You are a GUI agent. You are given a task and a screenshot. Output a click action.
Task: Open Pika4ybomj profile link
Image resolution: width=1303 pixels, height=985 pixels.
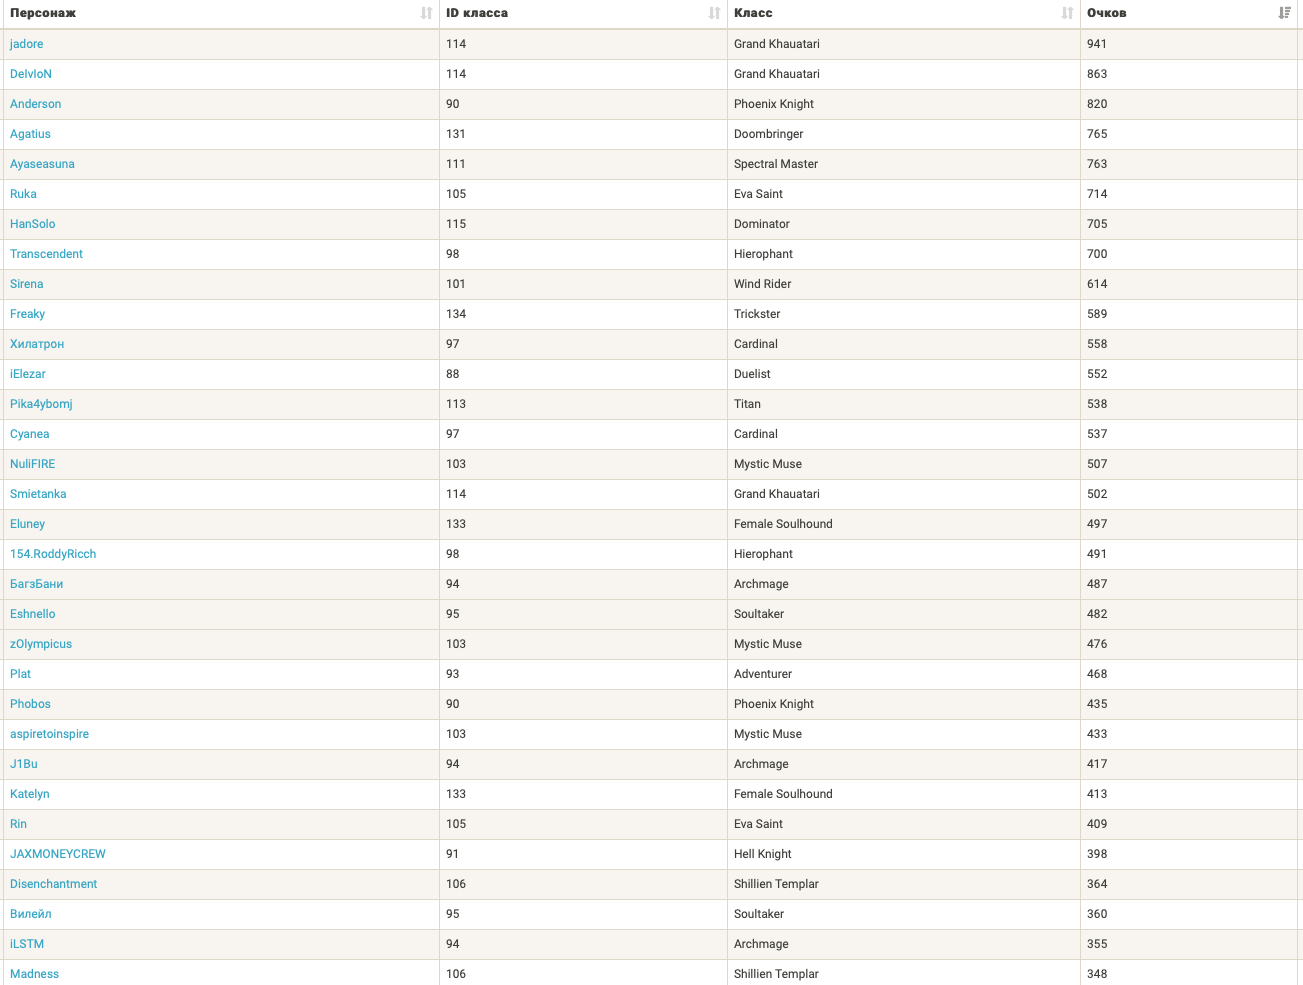click(41, 404)
